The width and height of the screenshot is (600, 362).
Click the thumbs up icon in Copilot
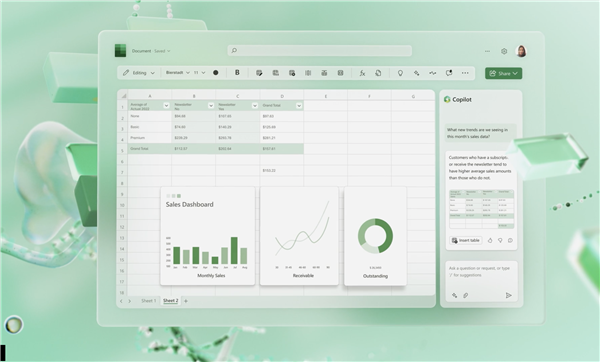click(490, 240)
